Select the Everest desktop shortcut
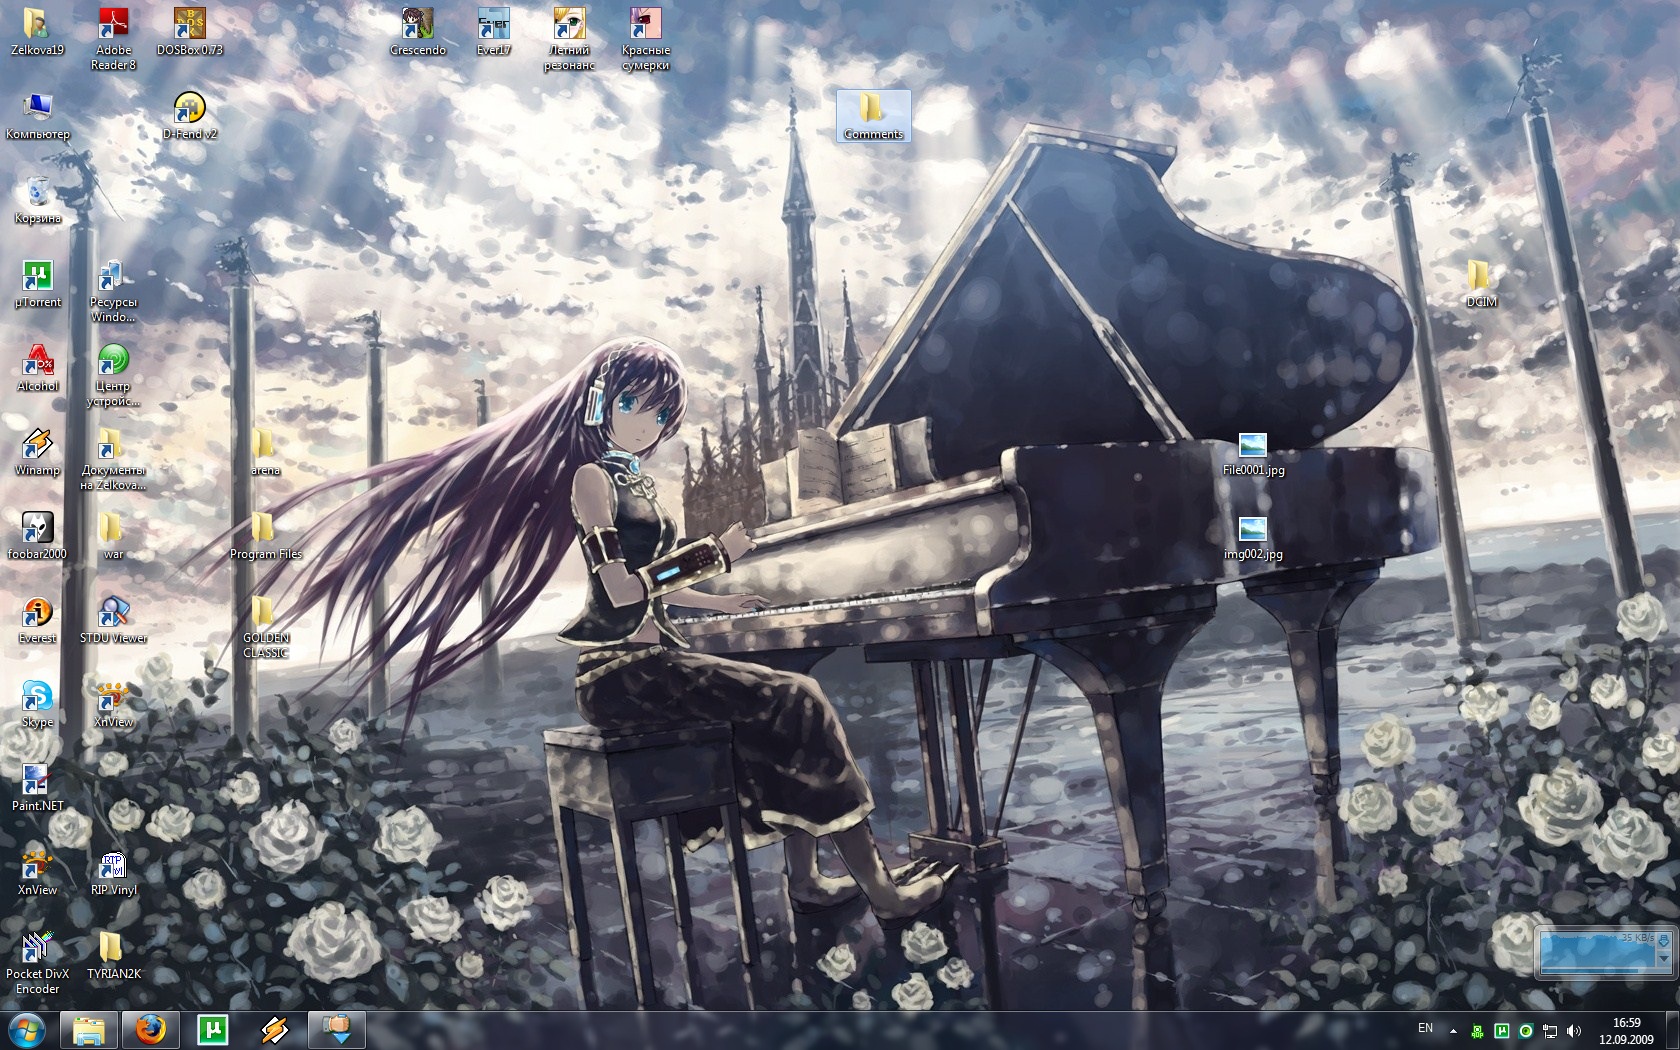The image size is (1680, 1050). pyautogui.click(x=37, y=620)
